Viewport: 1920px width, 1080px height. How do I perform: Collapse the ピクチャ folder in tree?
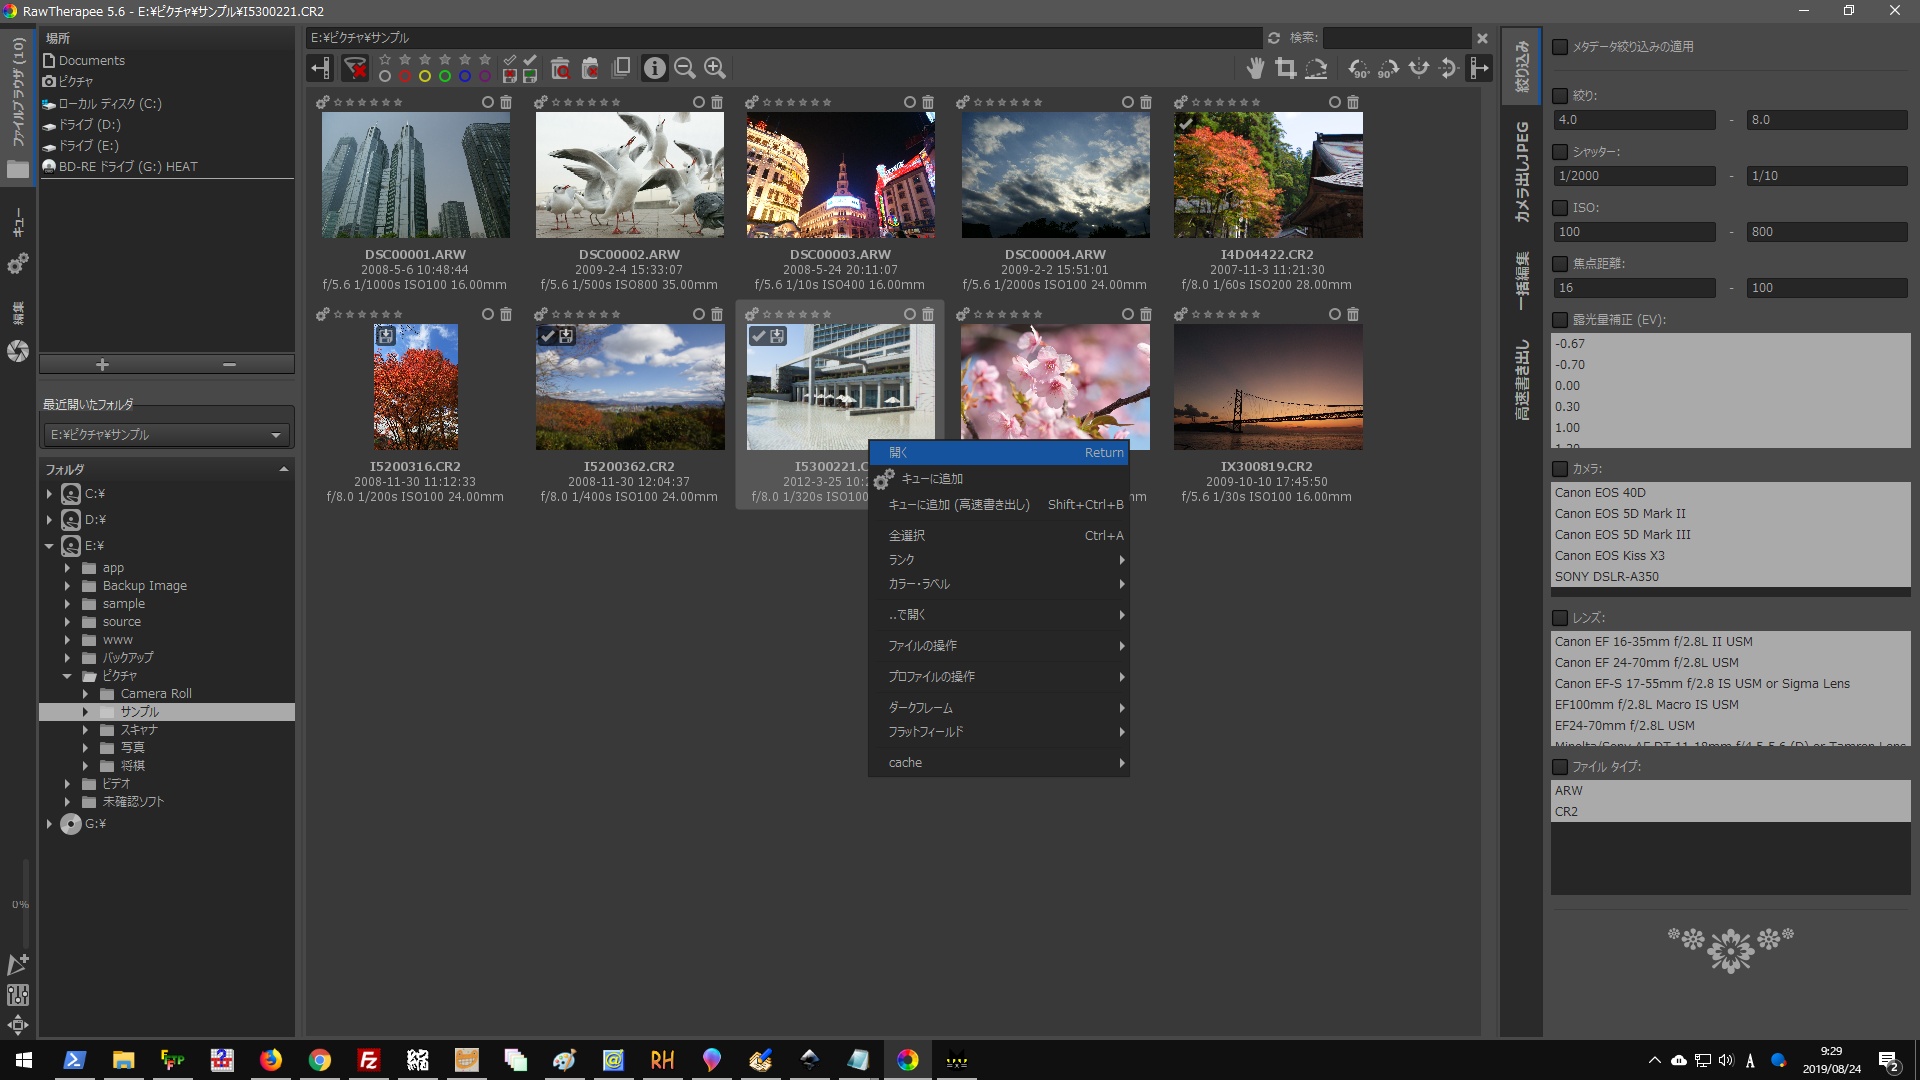68,676
